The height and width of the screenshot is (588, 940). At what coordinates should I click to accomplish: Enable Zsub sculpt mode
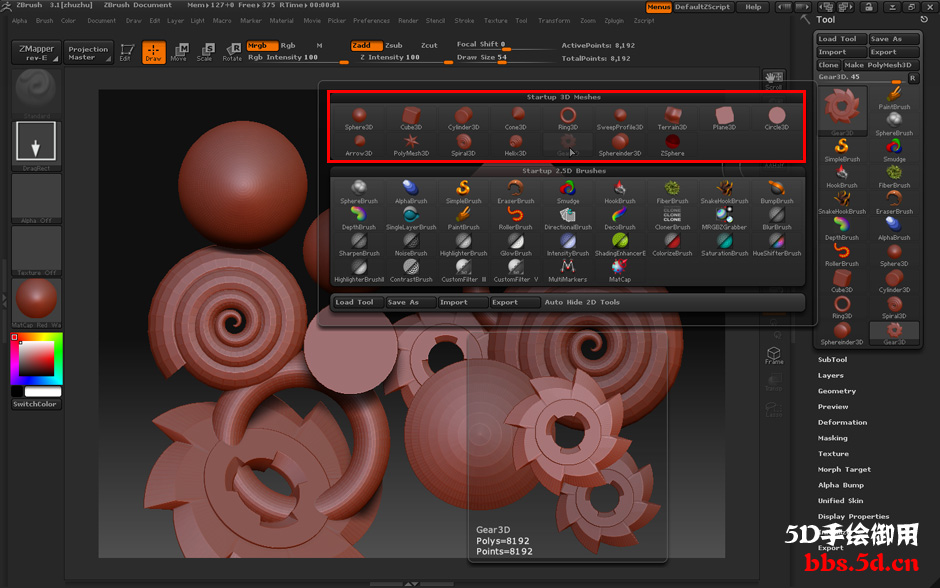point(393,46)
